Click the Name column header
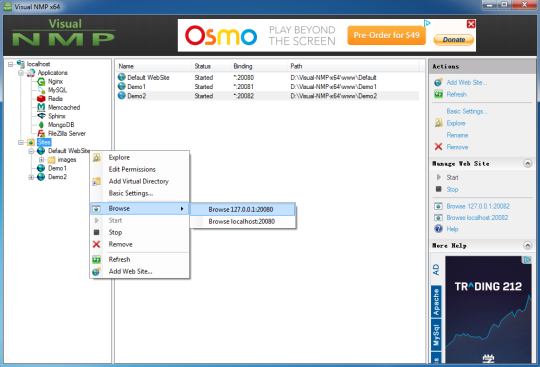This screenshot has width=540, height=367. tap(154, 66)
